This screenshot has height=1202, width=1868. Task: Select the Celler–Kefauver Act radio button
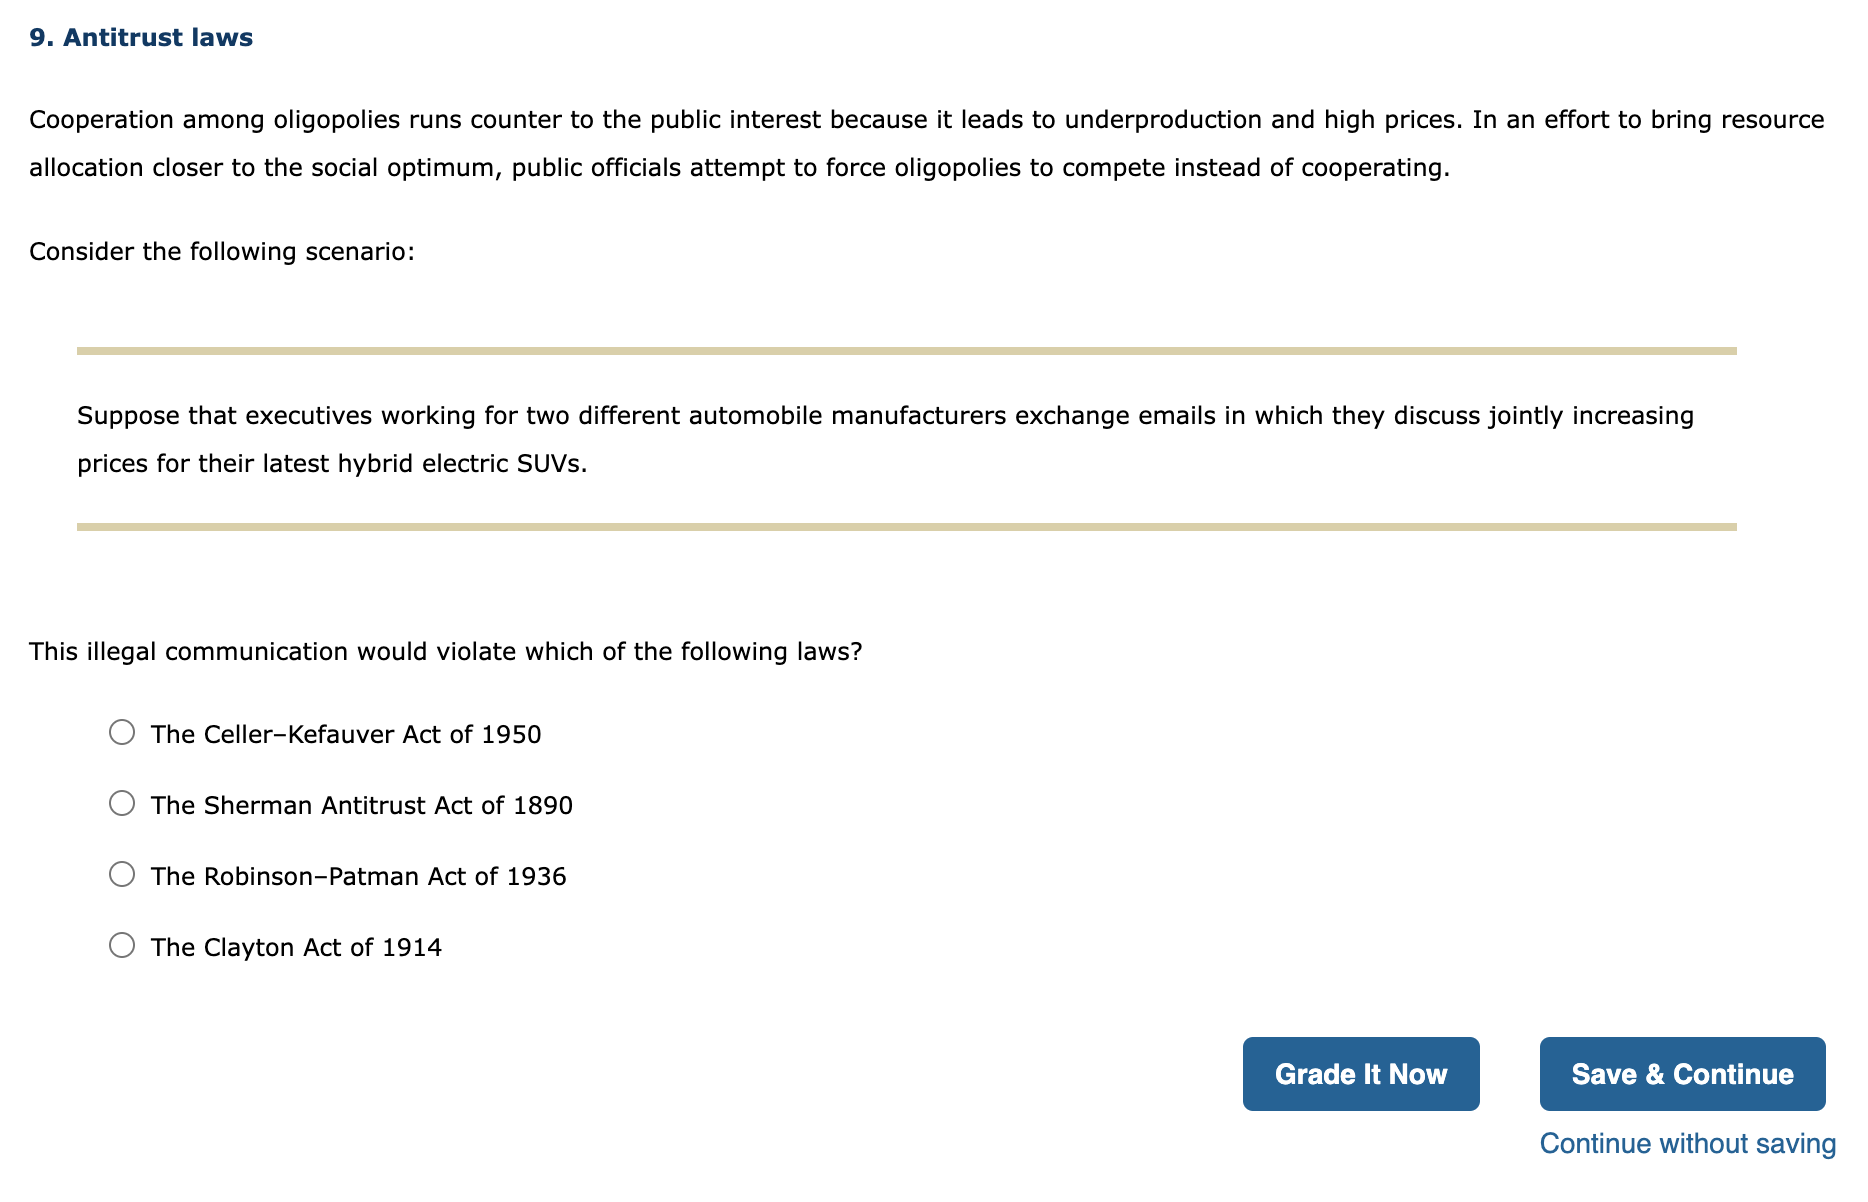click(x=122, y=732)
